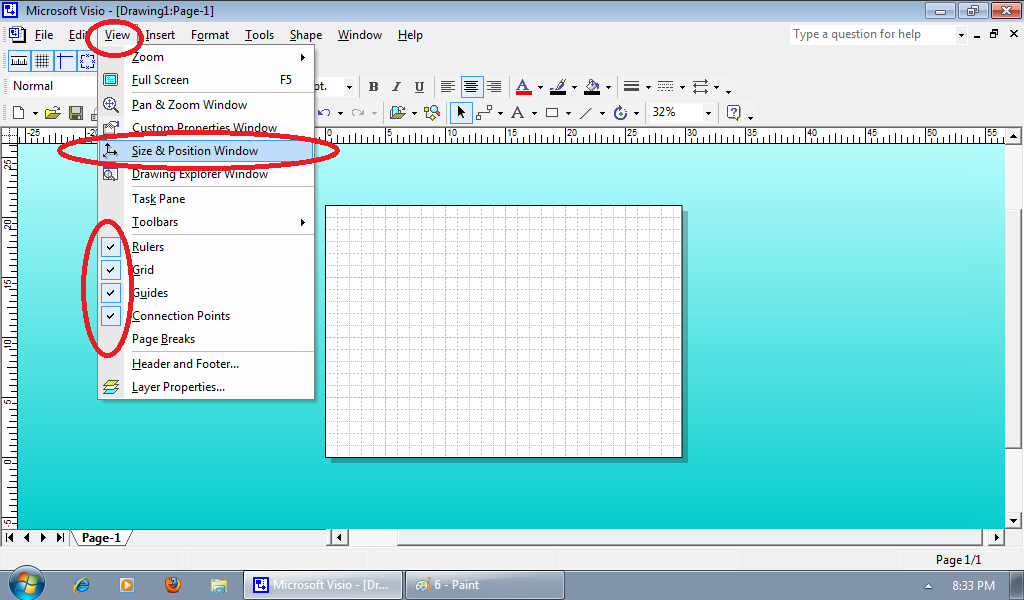
Task: Align text right
Action: pos(494,87)
